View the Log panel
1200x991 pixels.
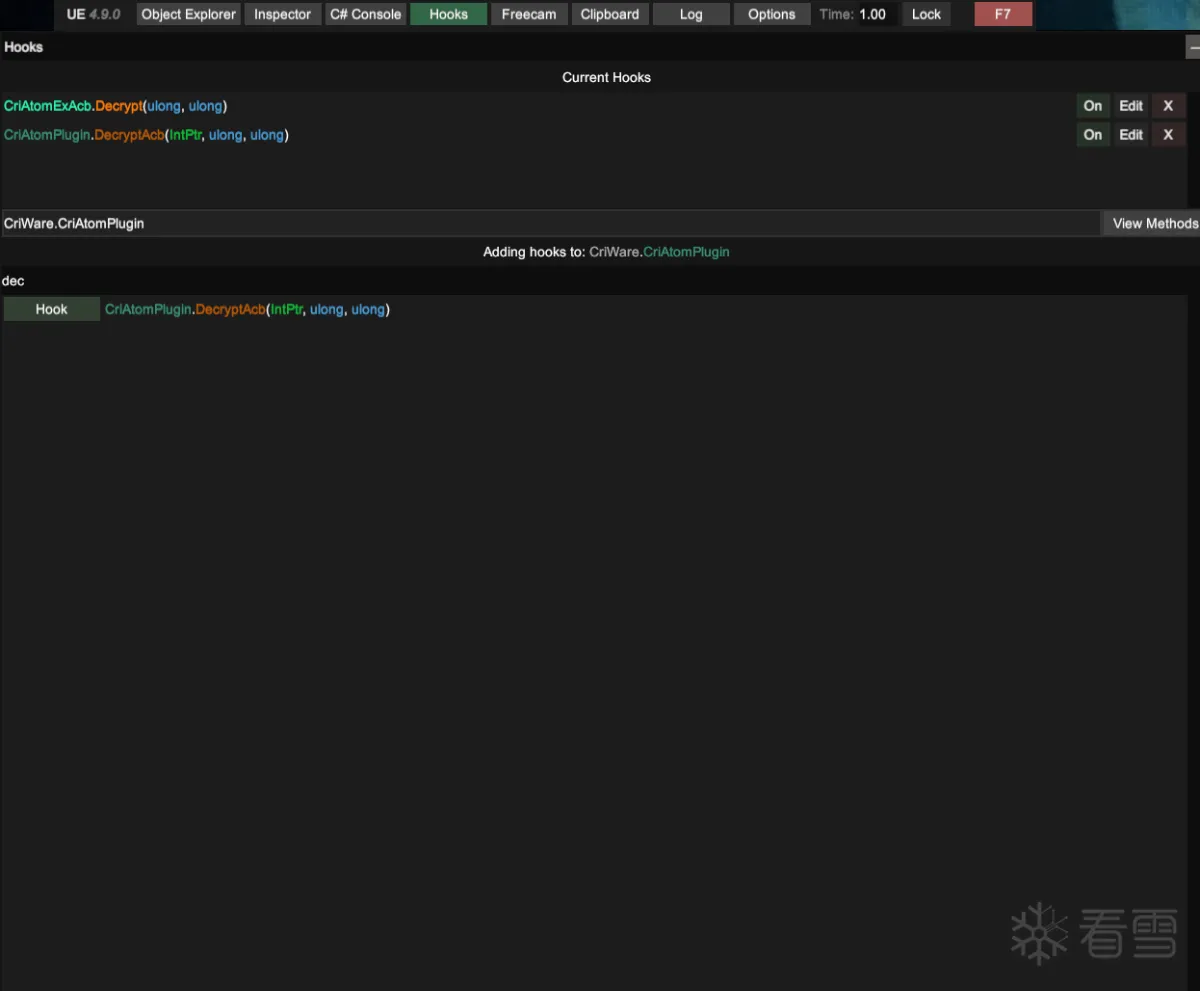tap(690, 14)
